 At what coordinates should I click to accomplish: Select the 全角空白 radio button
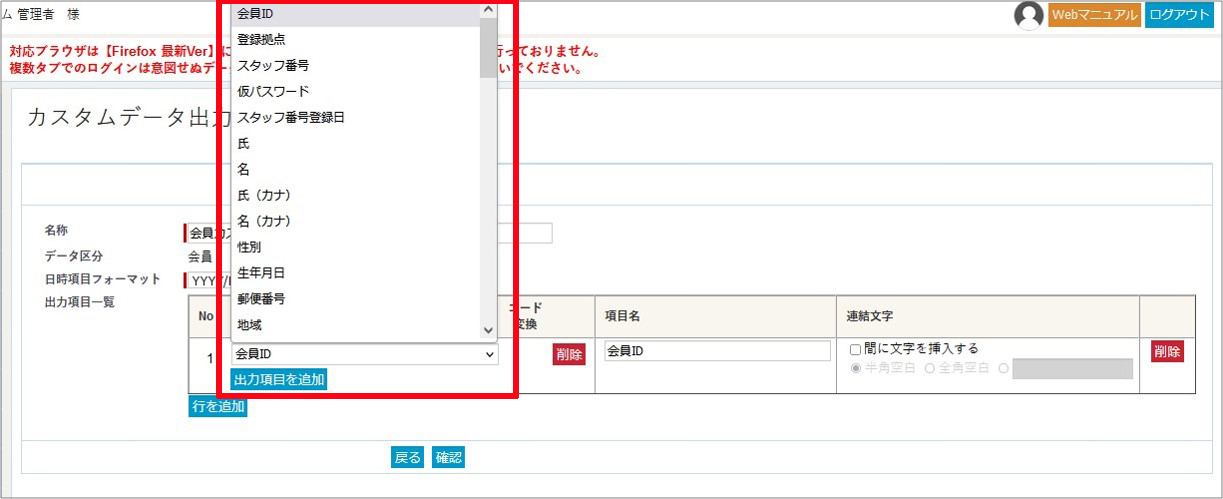click(930, 369)
